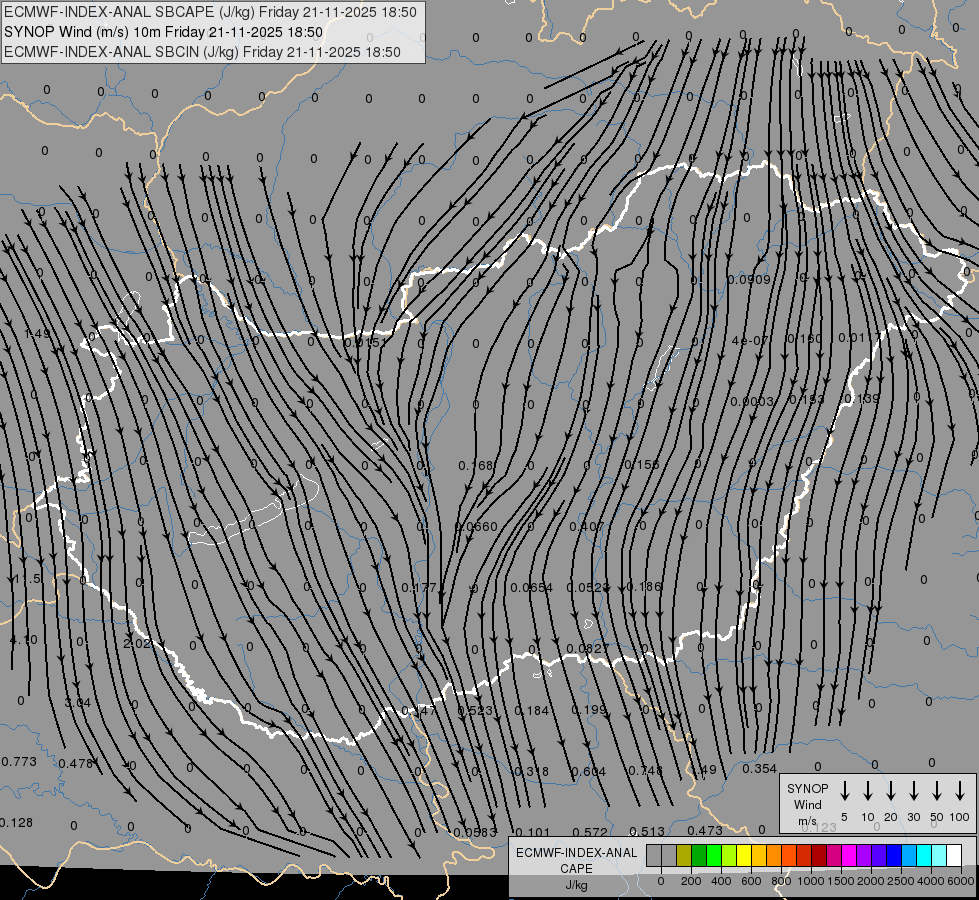Click the 0.572 grid value
Image resolution: width=979 pixels, height=900 pixels.
[589, 832]
